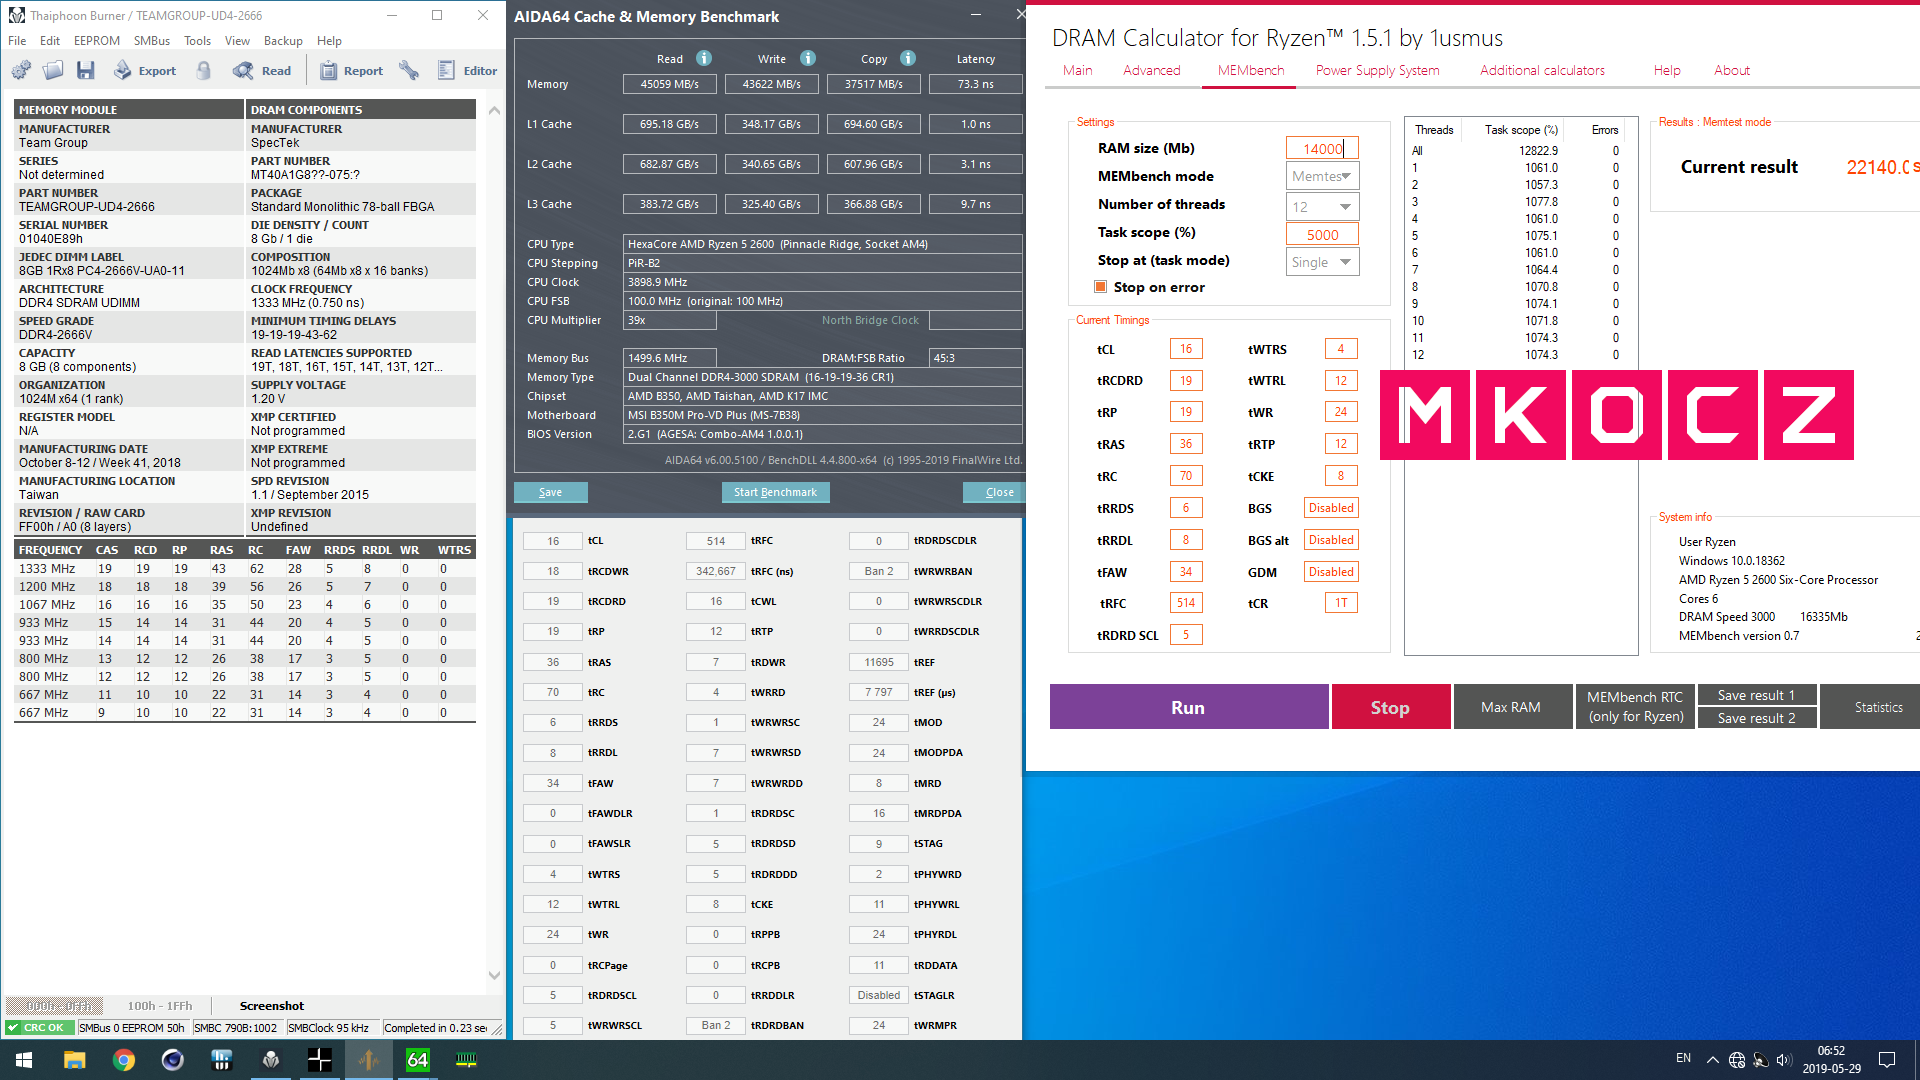Open the Editor from Thaiphoon toolbar

point(468,70)
